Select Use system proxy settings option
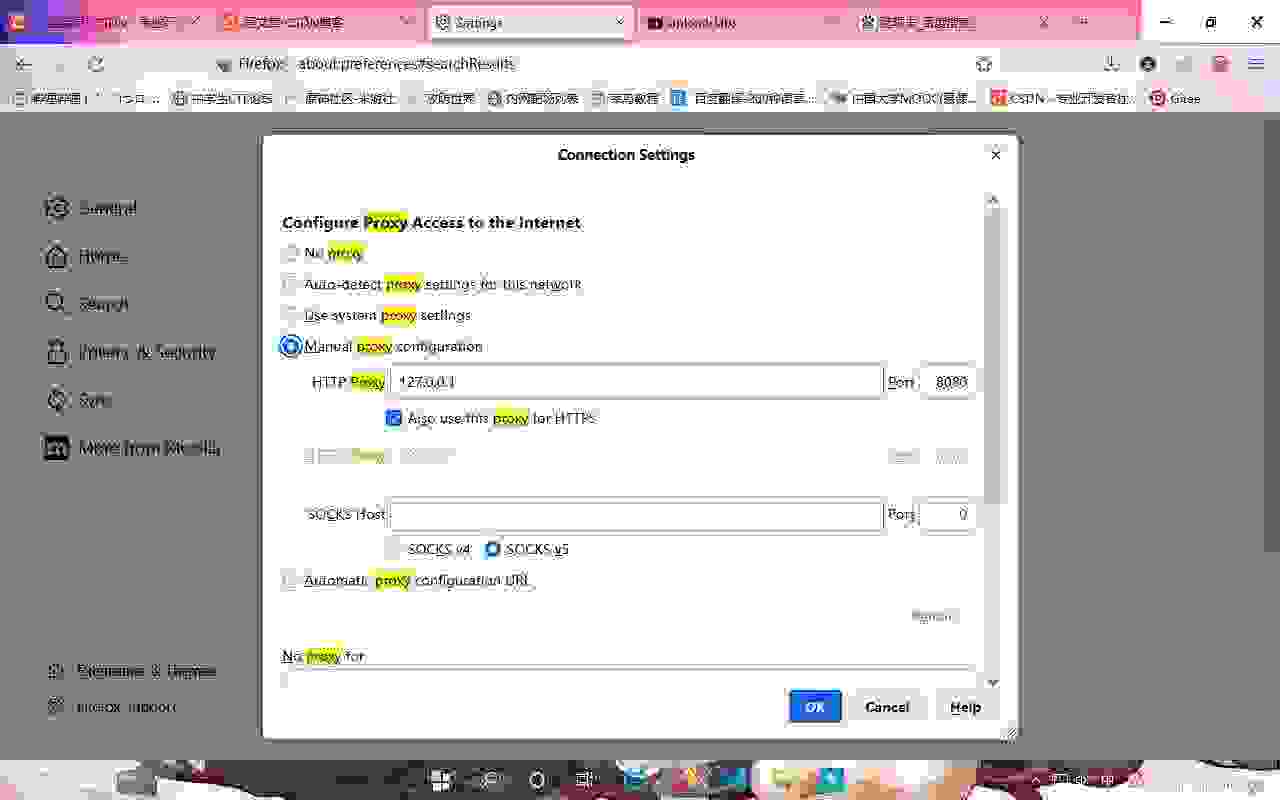 pyautogui.click(x=290, y=315)
